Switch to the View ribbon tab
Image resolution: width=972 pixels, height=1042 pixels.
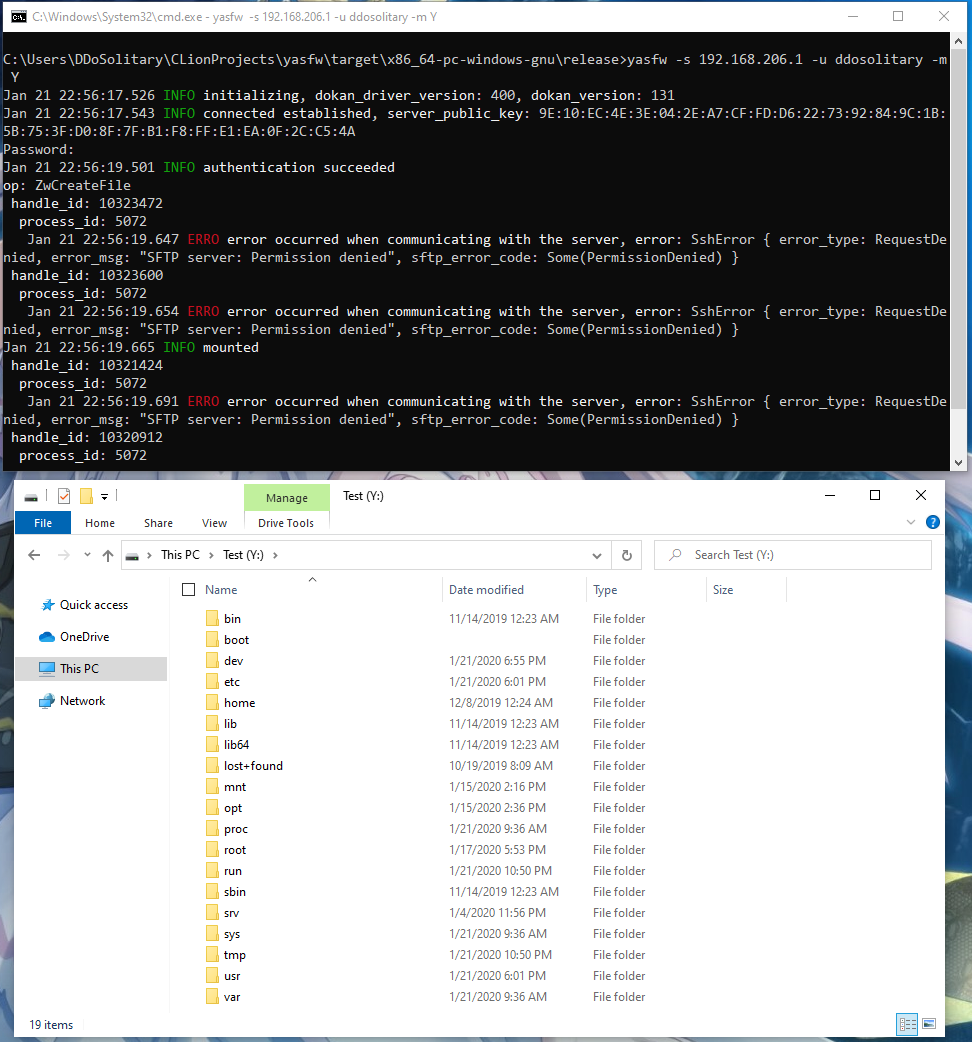point(214,523)
